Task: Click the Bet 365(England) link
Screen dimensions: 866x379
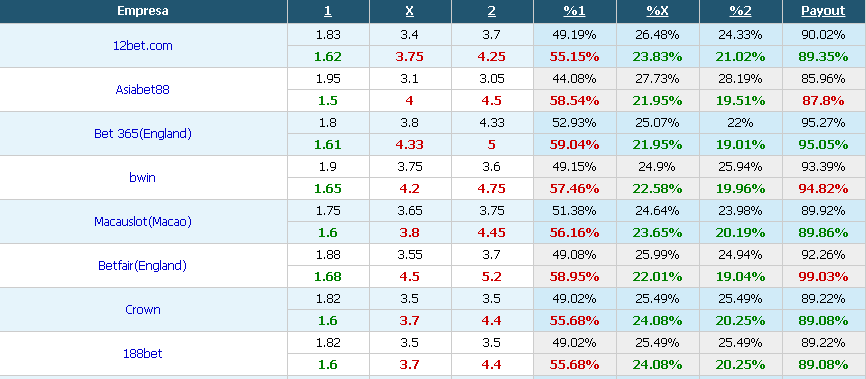Action: point(142,134)
